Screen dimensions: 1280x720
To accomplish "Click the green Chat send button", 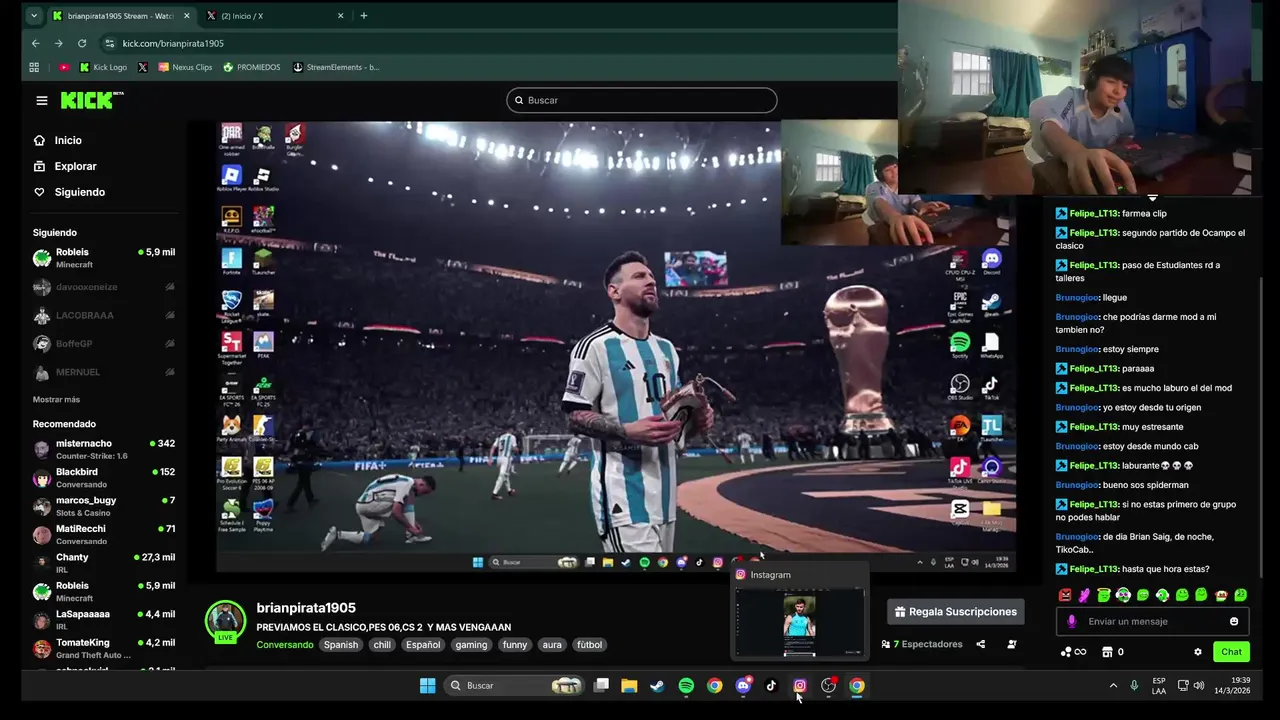I will coord(1231,652).
